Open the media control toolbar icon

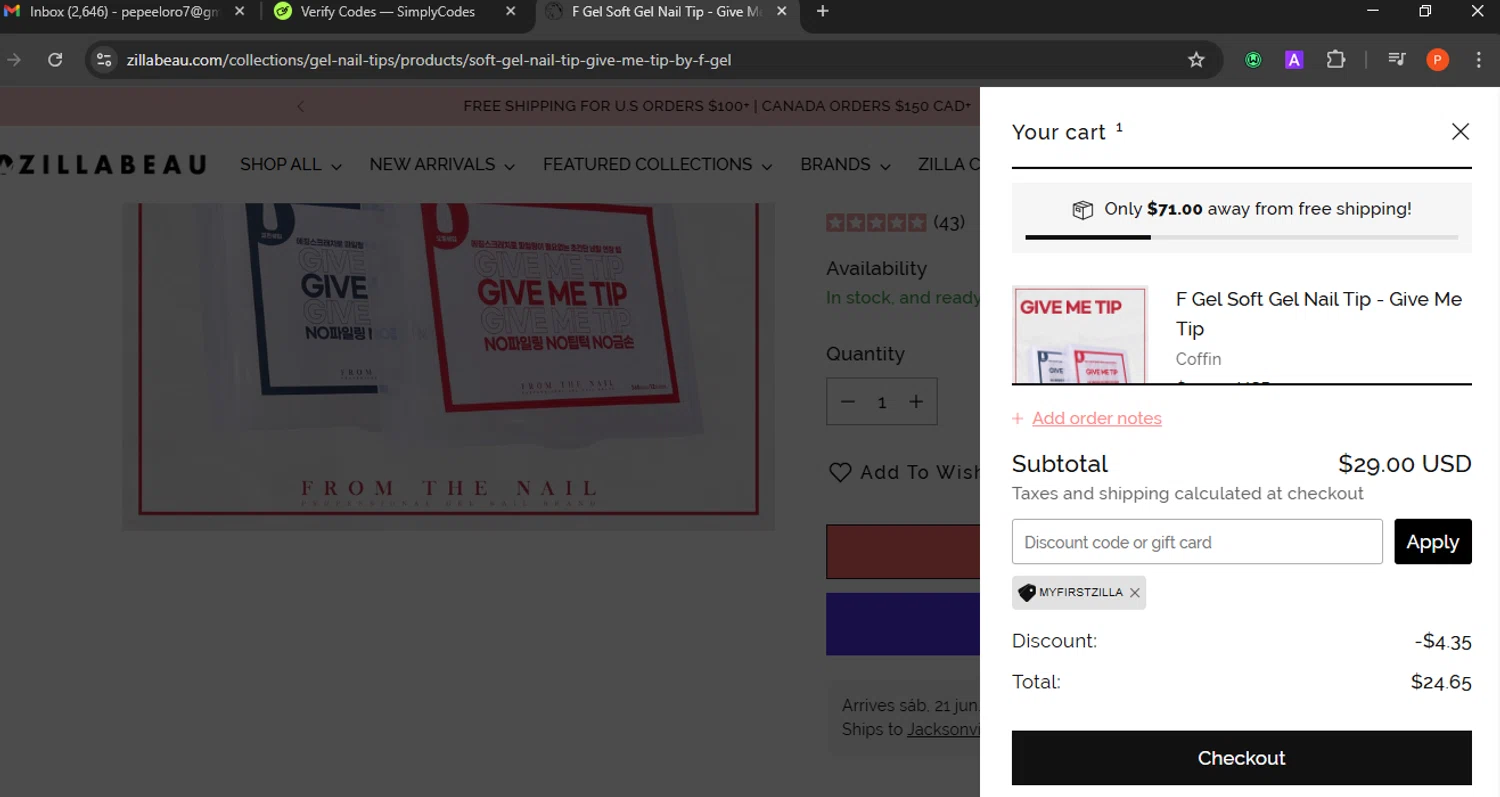tap(1397, 60)
